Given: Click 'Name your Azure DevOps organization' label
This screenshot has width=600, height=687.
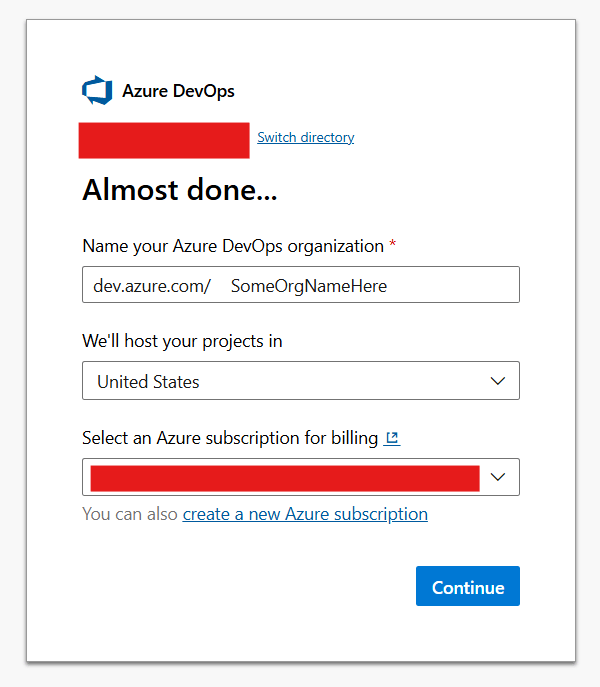Looking at the screenshot, I should (233, 246).
